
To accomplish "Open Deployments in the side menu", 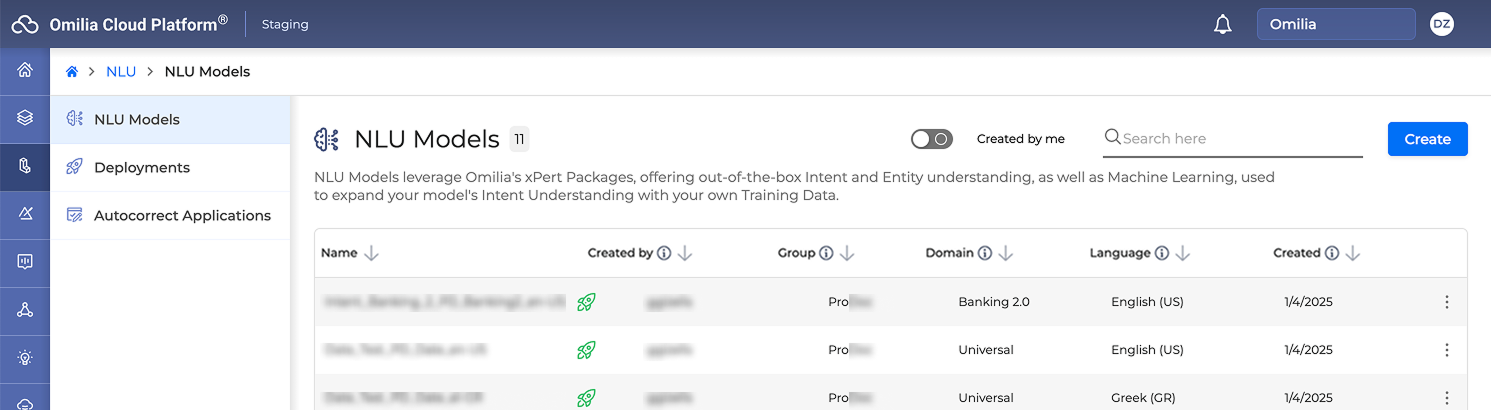I will pos(141,168).
